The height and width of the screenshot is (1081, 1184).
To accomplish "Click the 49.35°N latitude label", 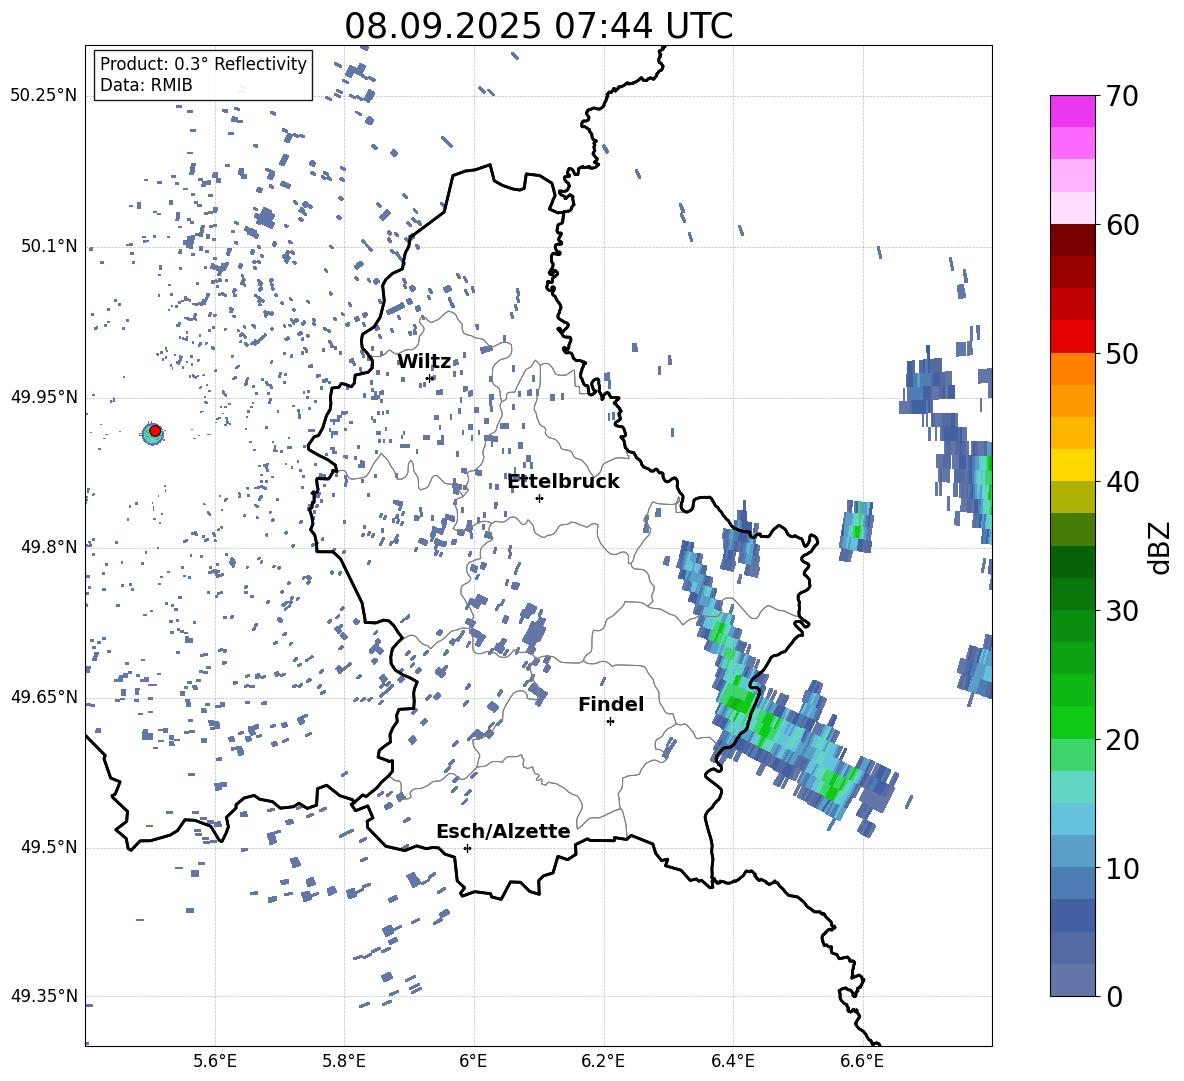I will pos(44,996).
